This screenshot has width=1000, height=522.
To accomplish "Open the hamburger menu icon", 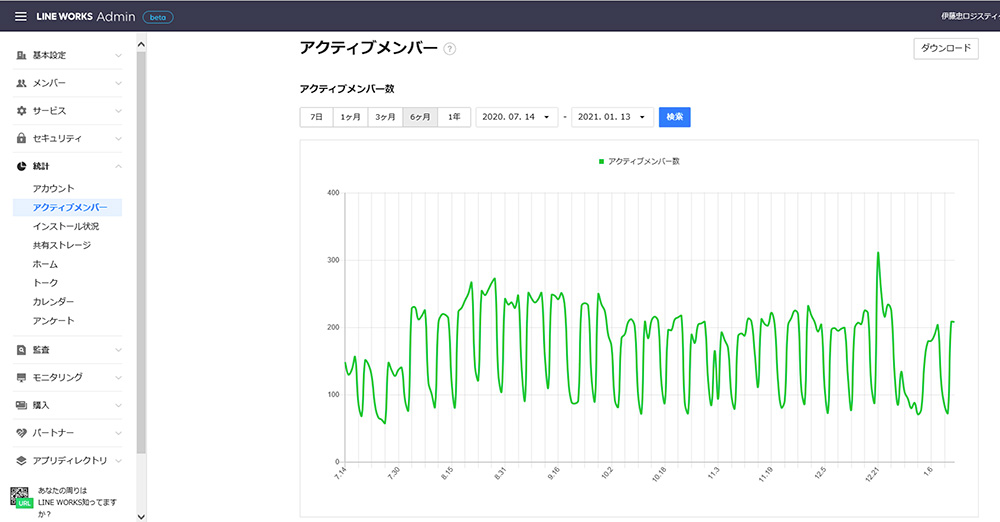I will [20, 17].
